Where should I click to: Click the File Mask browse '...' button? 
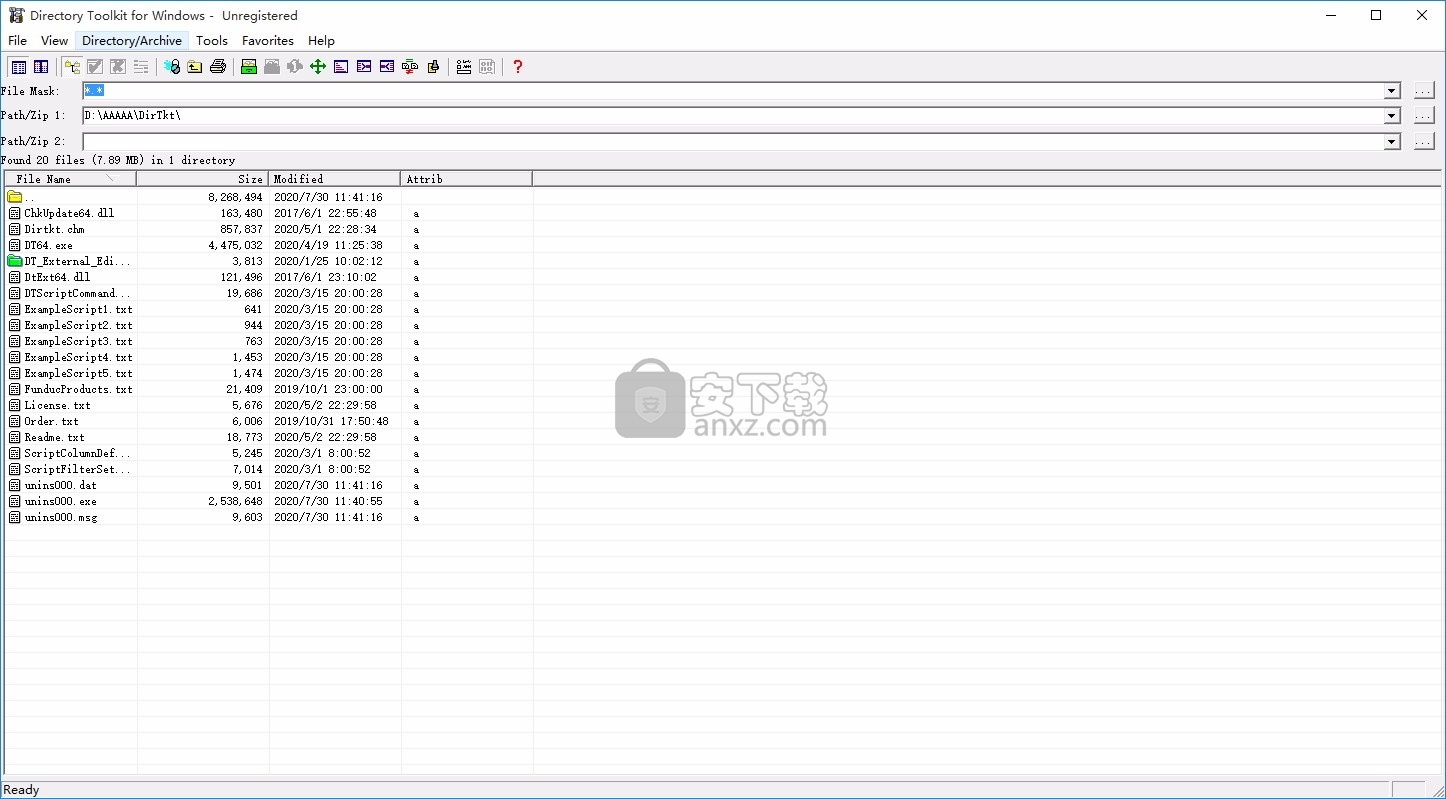1424,91
